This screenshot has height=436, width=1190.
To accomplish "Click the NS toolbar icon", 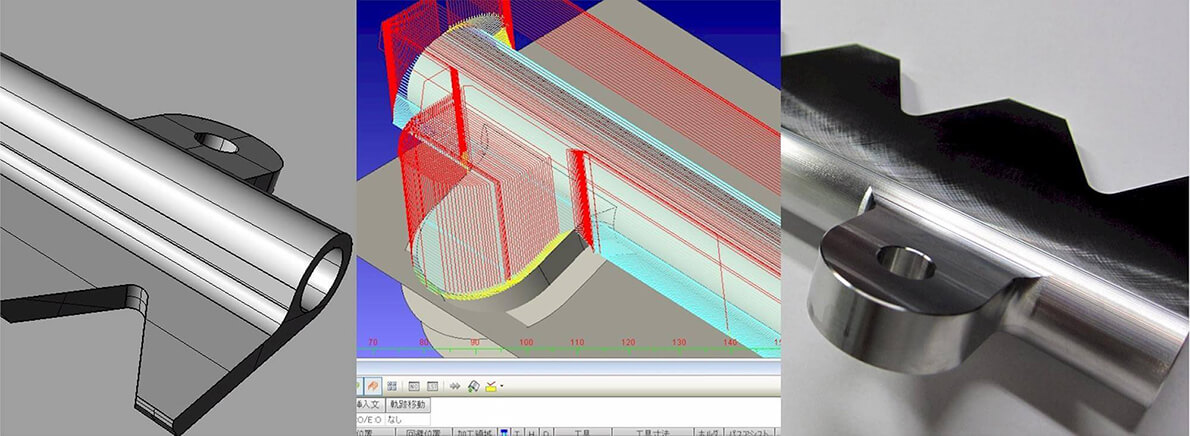I will (414, 386).
